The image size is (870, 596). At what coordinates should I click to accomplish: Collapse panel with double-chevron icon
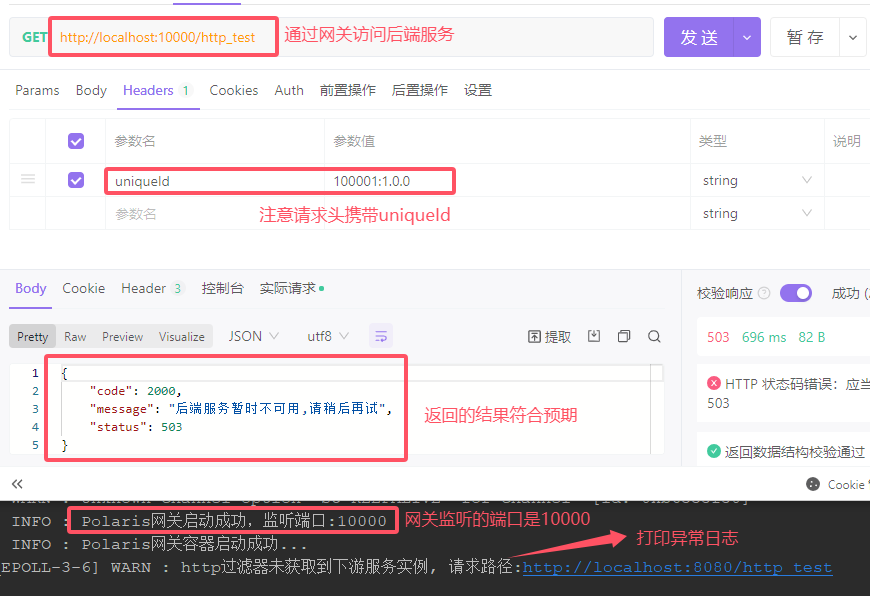click(17, 483)
